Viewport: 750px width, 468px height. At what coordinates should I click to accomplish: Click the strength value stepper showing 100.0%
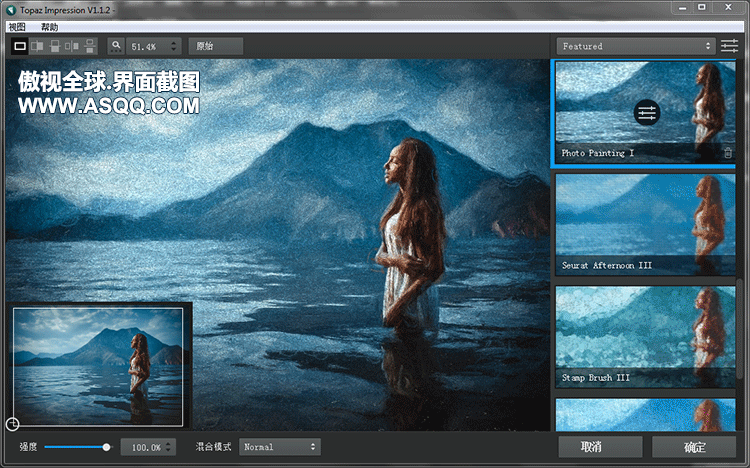pyautogui.click(x=168, y=447)
